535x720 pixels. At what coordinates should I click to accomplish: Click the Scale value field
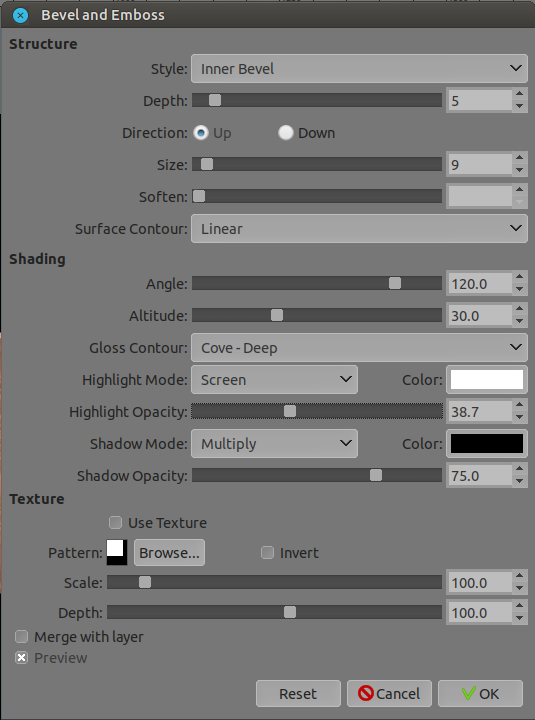coord(480,582)
